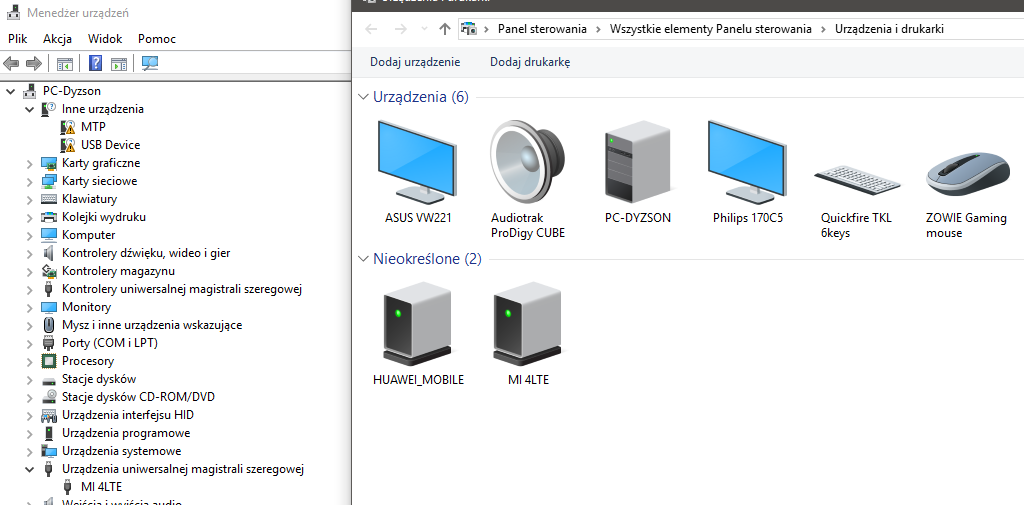Image resolution: width=1024 pixels, height=505 pixels.
Task: Click the Up arrow in Explorer navigation
Action: (445, 29)
